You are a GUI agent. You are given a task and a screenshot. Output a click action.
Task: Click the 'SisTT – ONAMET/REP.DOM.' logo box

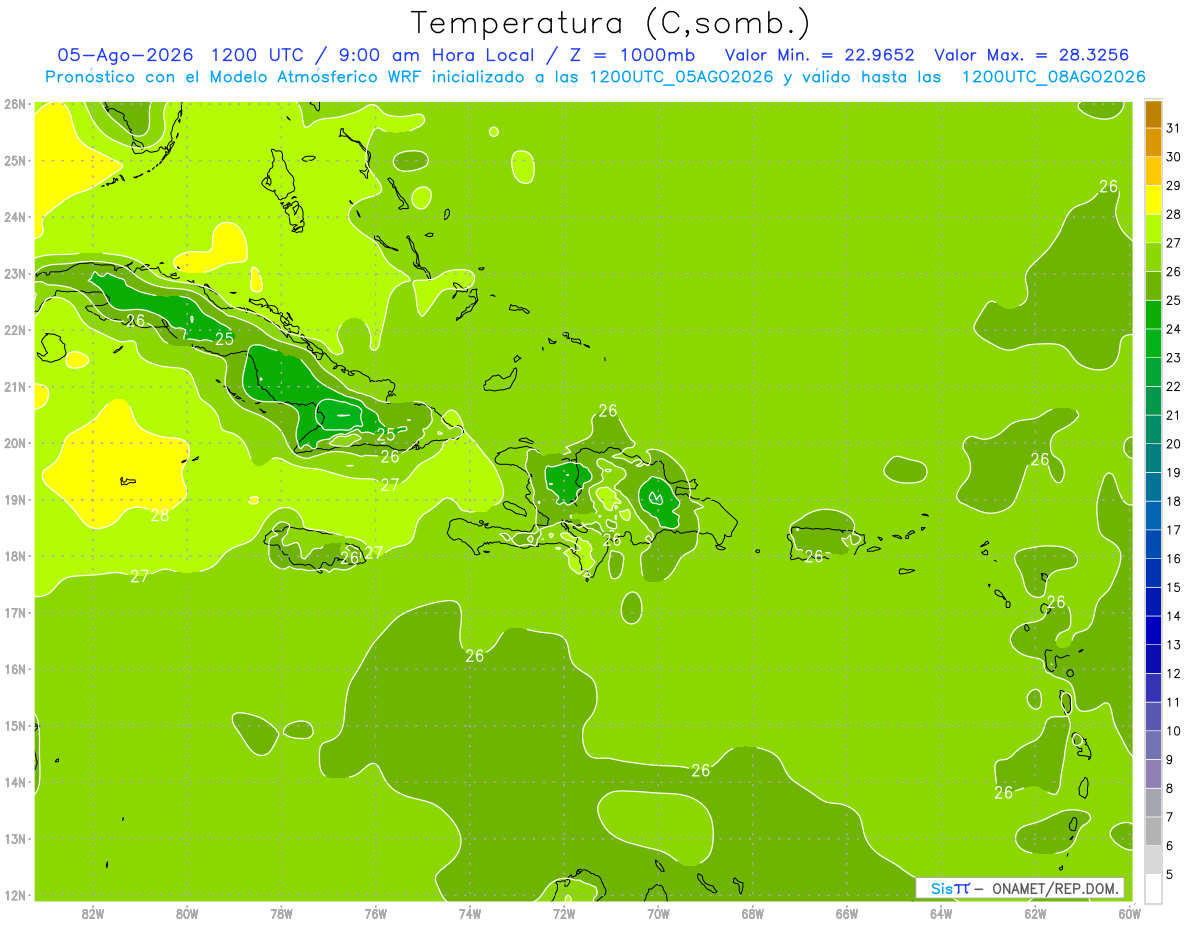pyautogui.click(x=1020, y=888)
